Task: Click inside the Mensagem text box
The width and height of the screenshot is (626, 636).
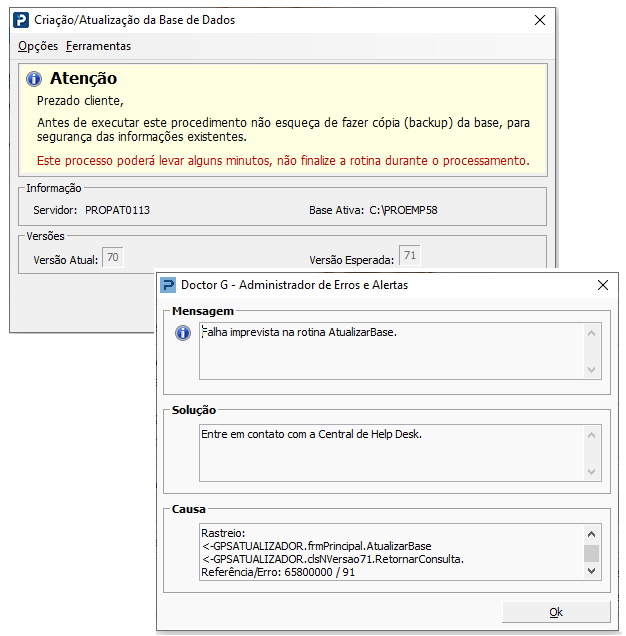Action: click(391, 351)
